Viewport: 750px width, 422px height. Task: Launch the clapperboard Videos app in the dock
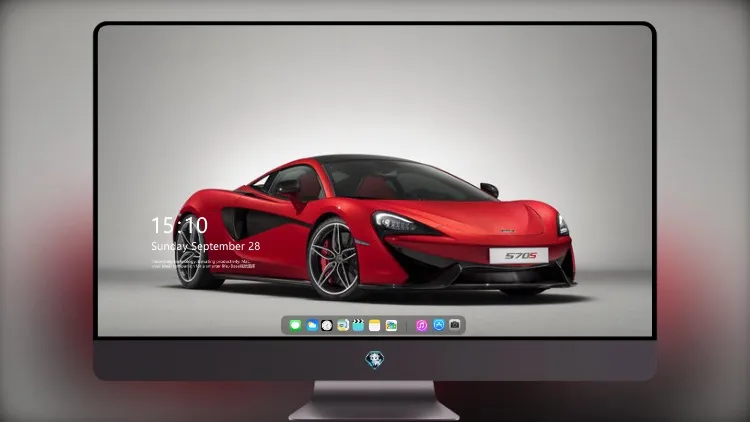pyautogui.click(x=358, y=325)
